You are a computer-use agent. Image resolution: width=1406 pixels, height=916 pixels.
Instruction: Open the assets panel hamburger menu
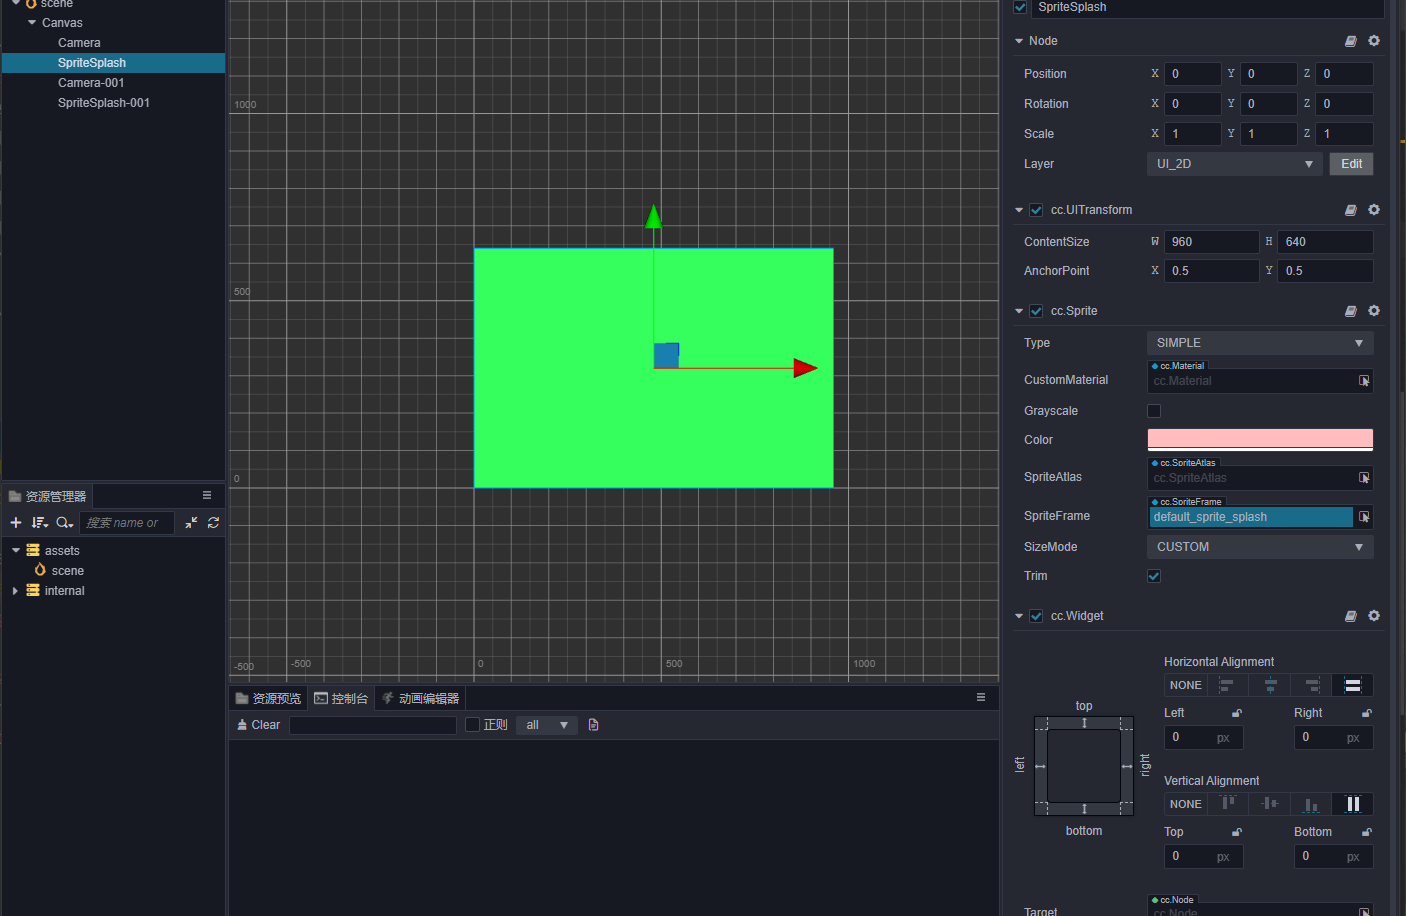point(207,496)
